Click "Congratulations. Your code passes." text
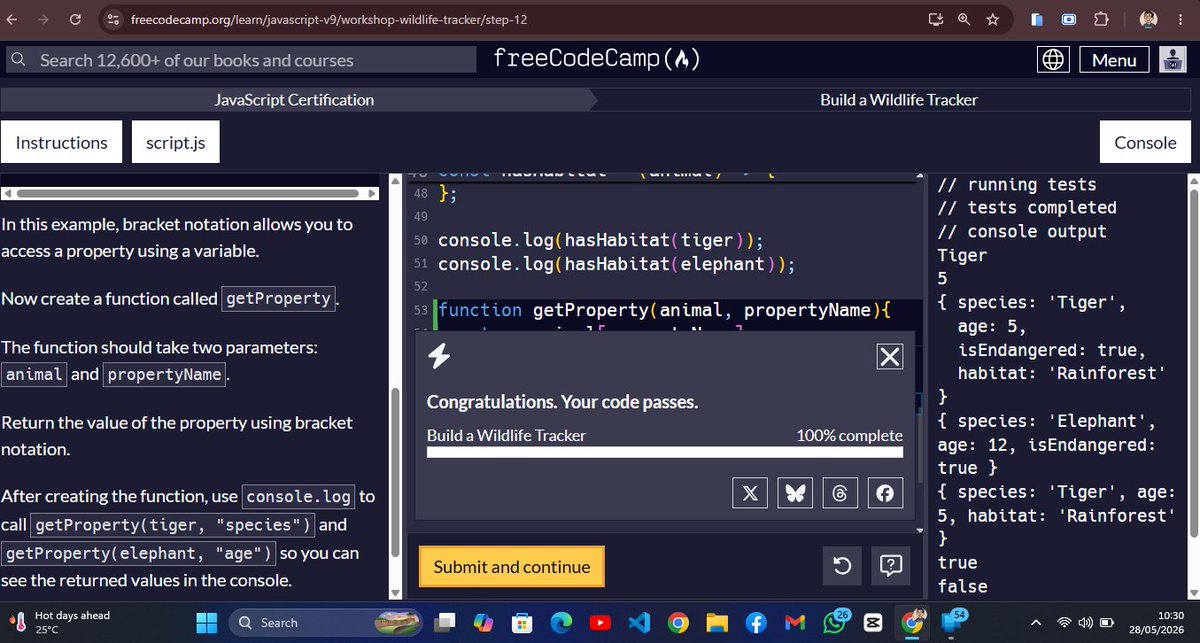The image size is (1200, 643). (562, 402)
